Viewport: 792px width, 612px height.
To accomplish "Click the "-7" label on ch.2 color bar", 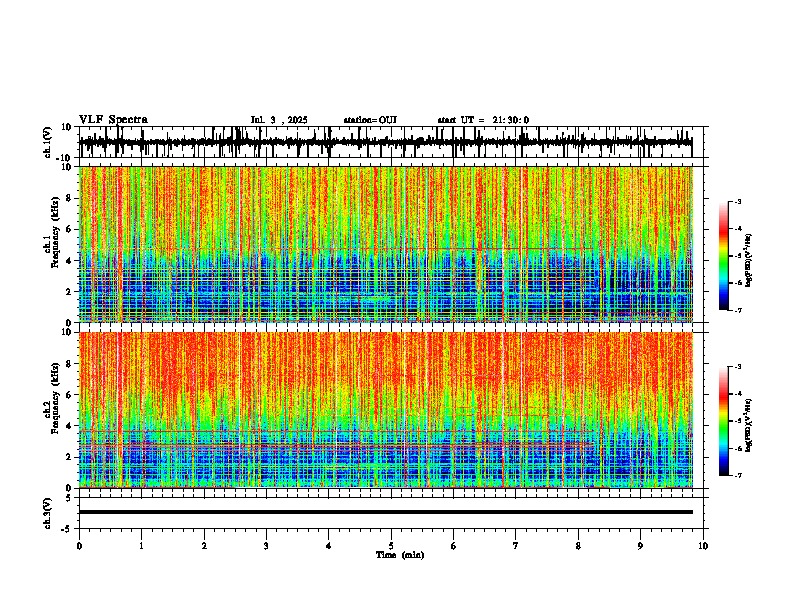I will 738,475.
